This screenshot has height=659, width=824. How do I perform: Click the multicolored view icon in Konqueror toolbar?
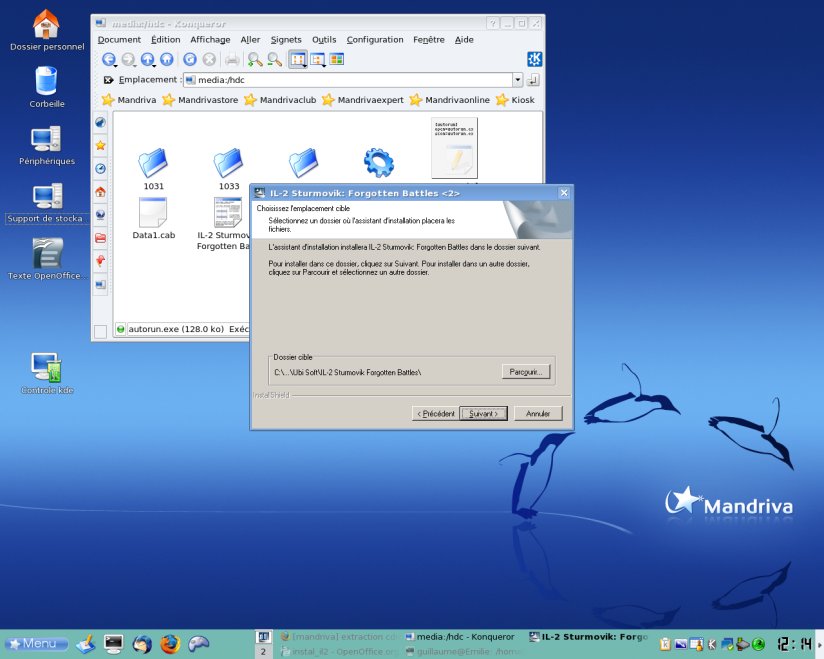click(337, 59)
